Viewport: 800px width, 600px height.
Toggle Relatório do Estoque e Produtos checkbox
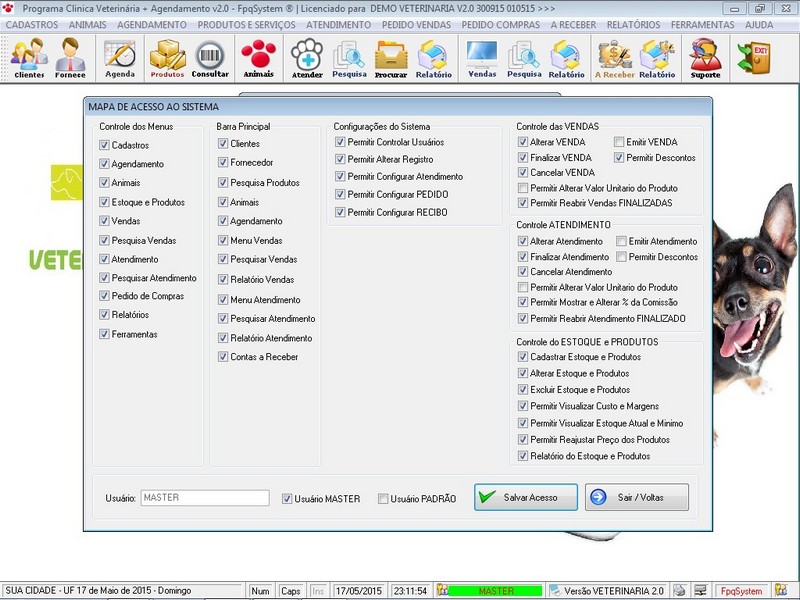pos(523,456)
